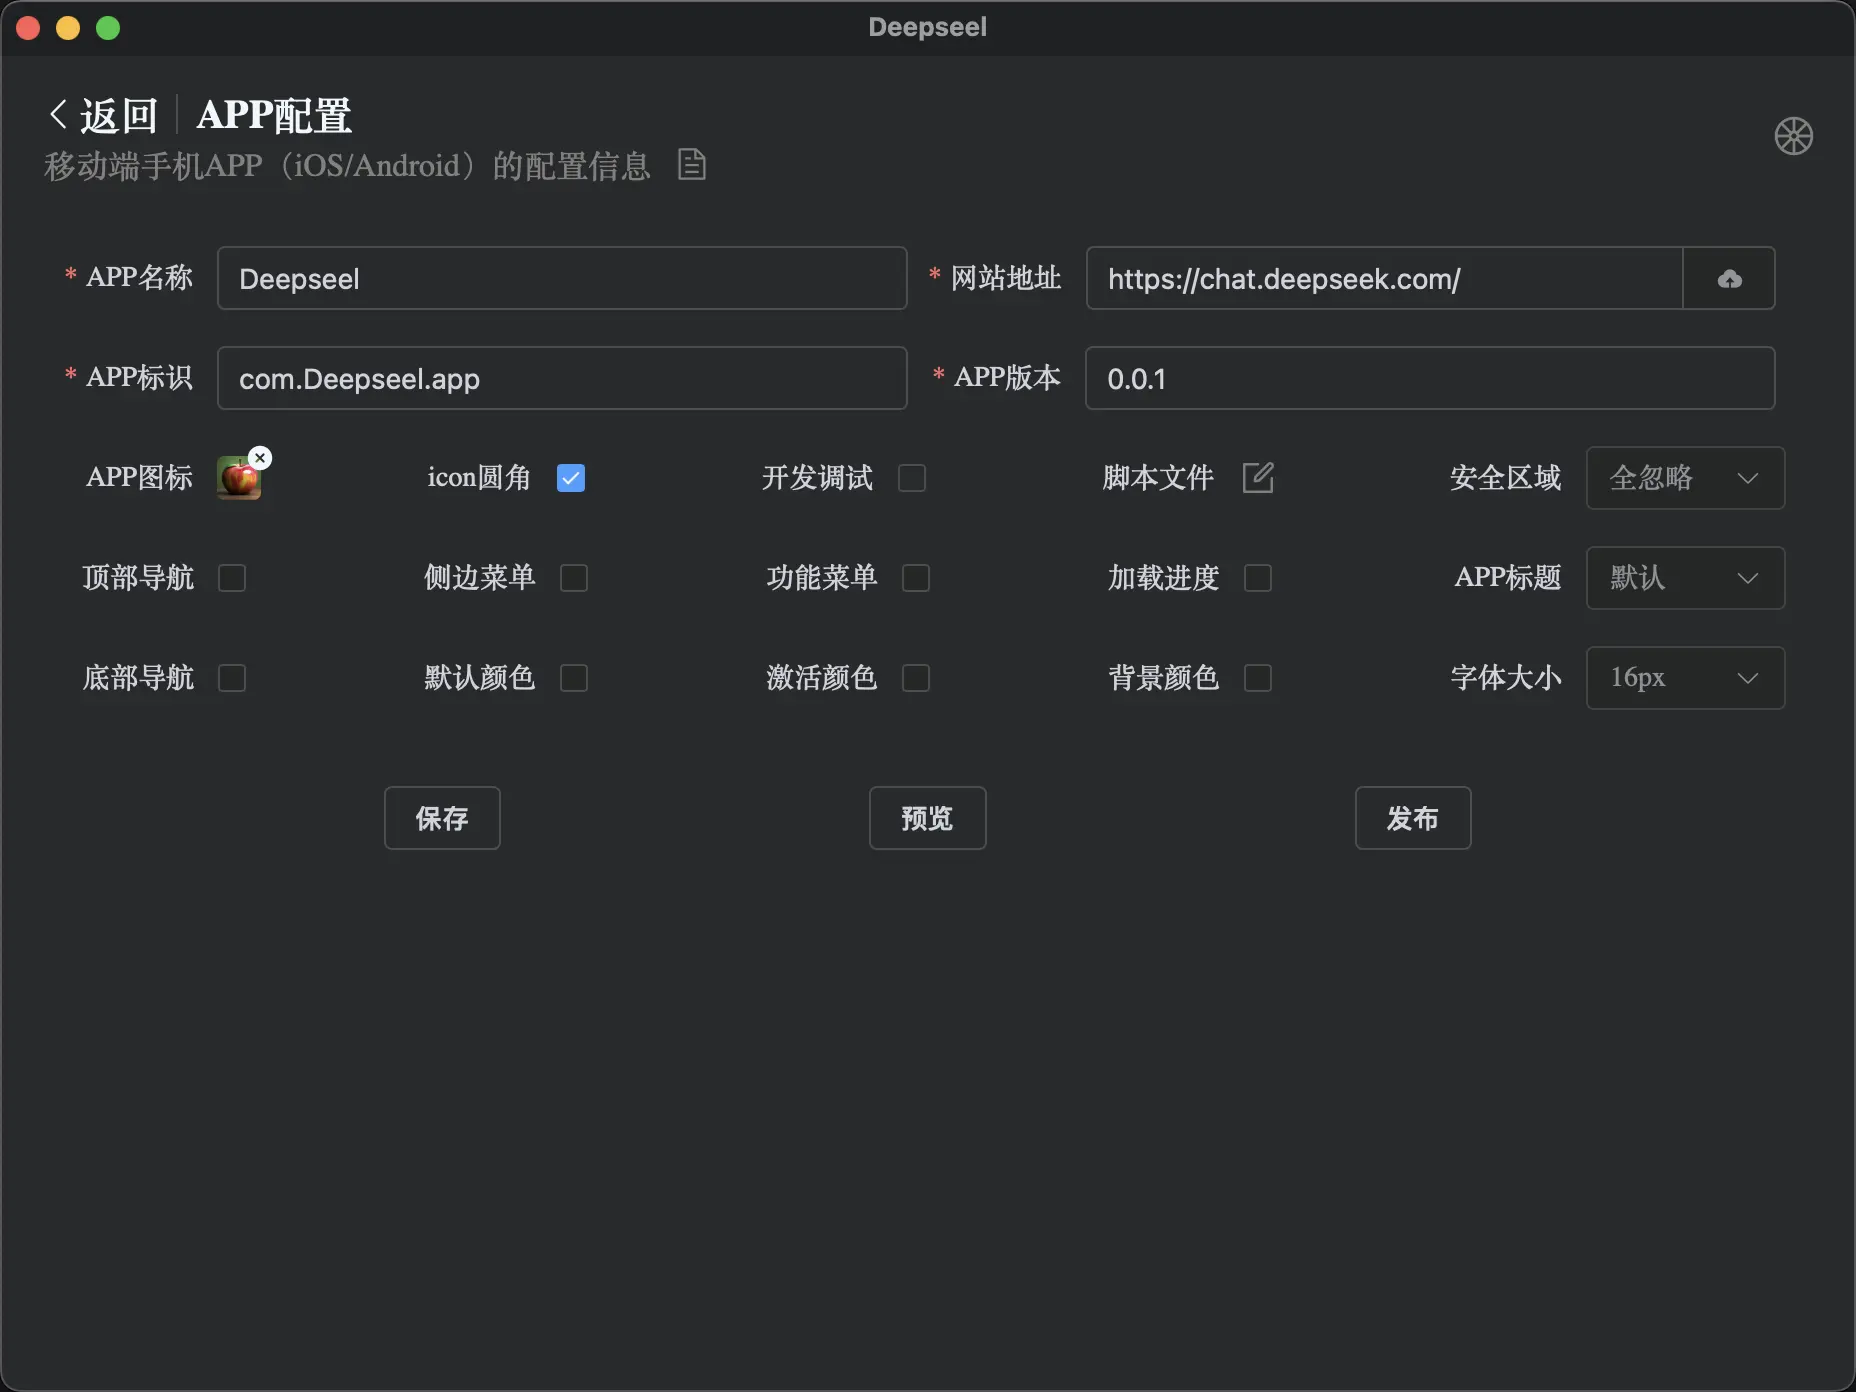Remove the current APP图标 apple icon

(259, 457)
